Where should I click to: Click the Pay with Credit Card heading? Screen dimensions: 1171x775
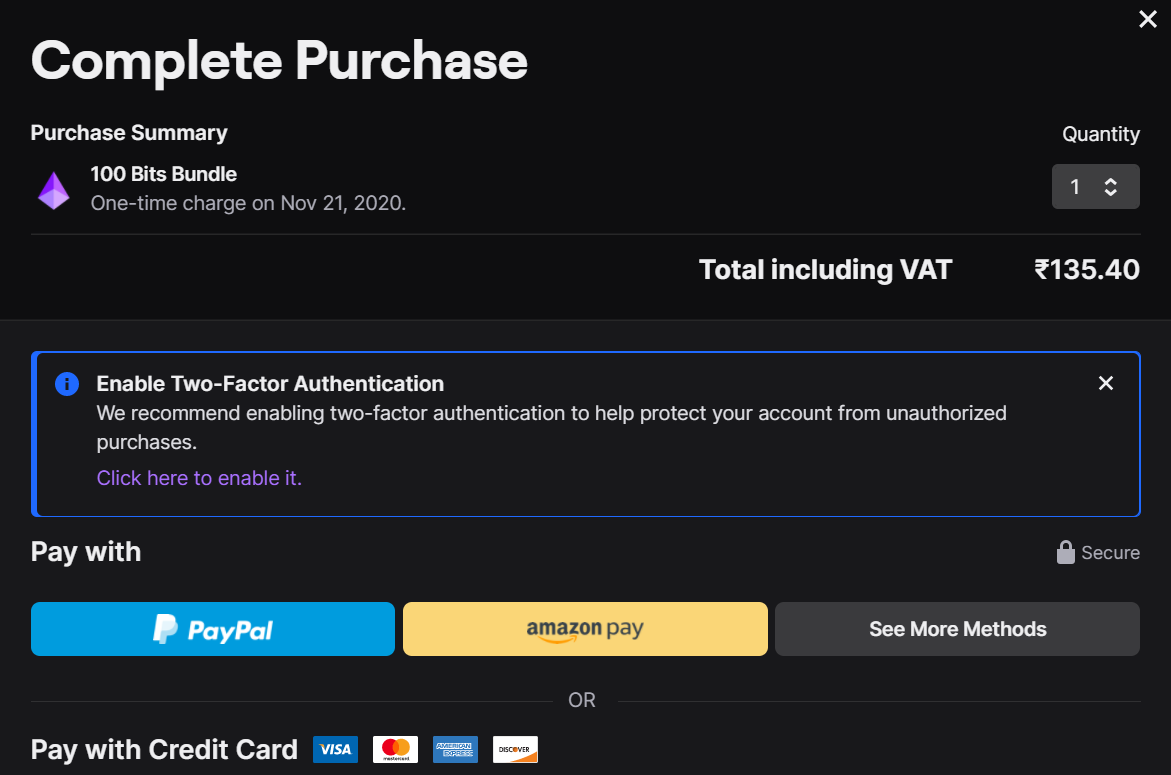coord(164,750)
